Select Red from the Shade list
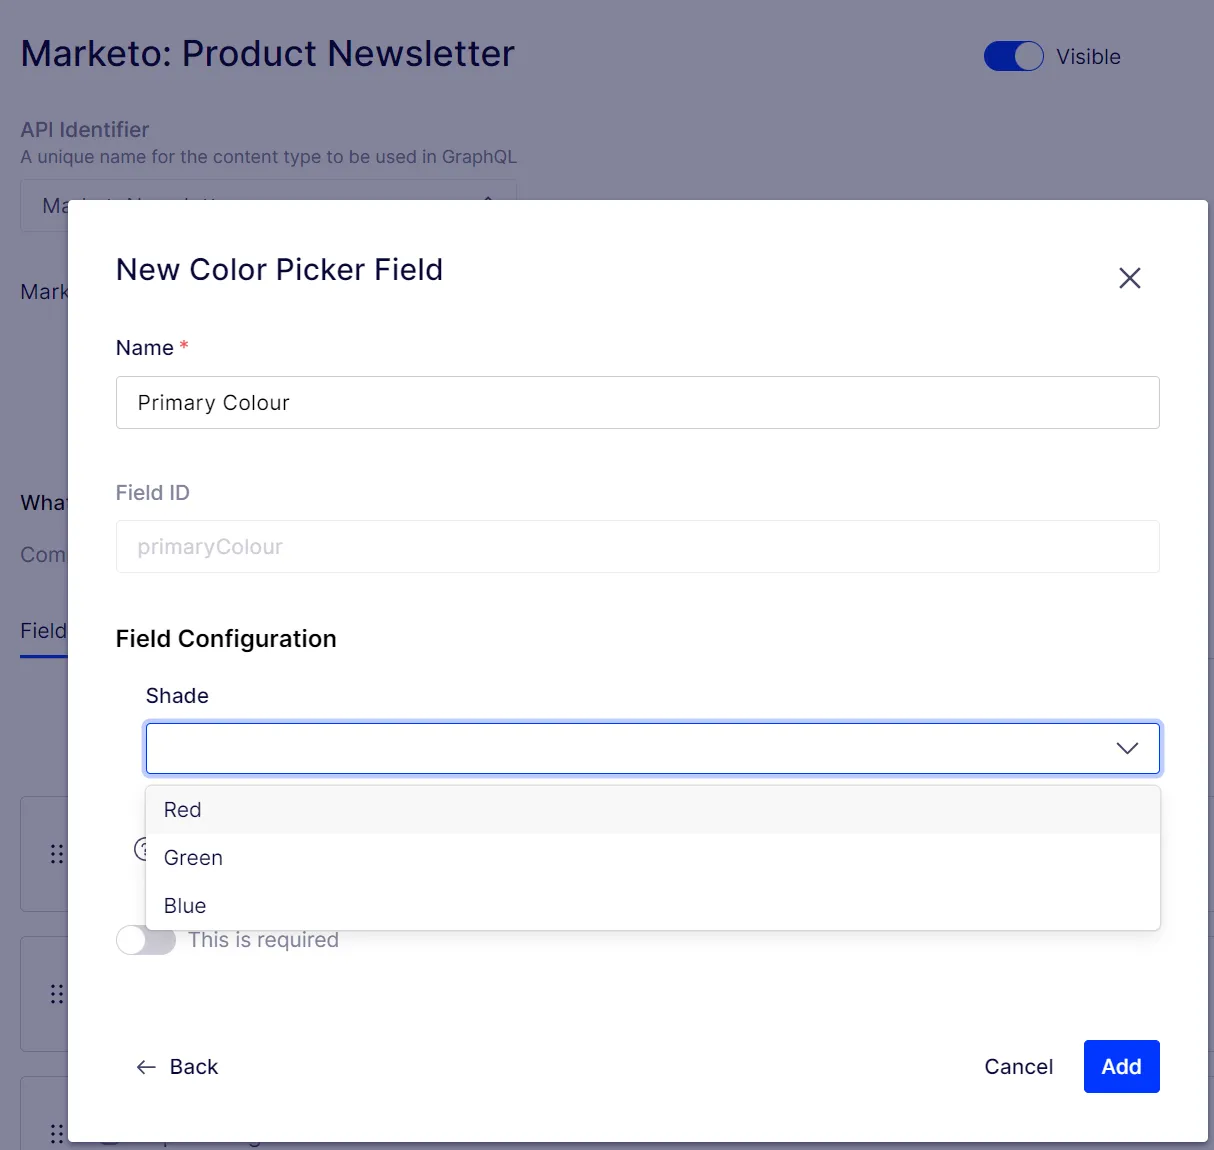The height and width of the screenshot is (1150, 1214). coord(652,810)
